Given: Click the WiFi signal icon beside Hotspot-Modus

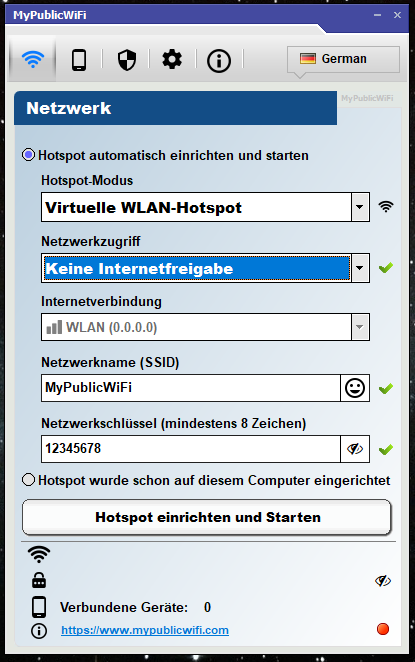Looking at the screenshot, I should [x=385, y=206].
